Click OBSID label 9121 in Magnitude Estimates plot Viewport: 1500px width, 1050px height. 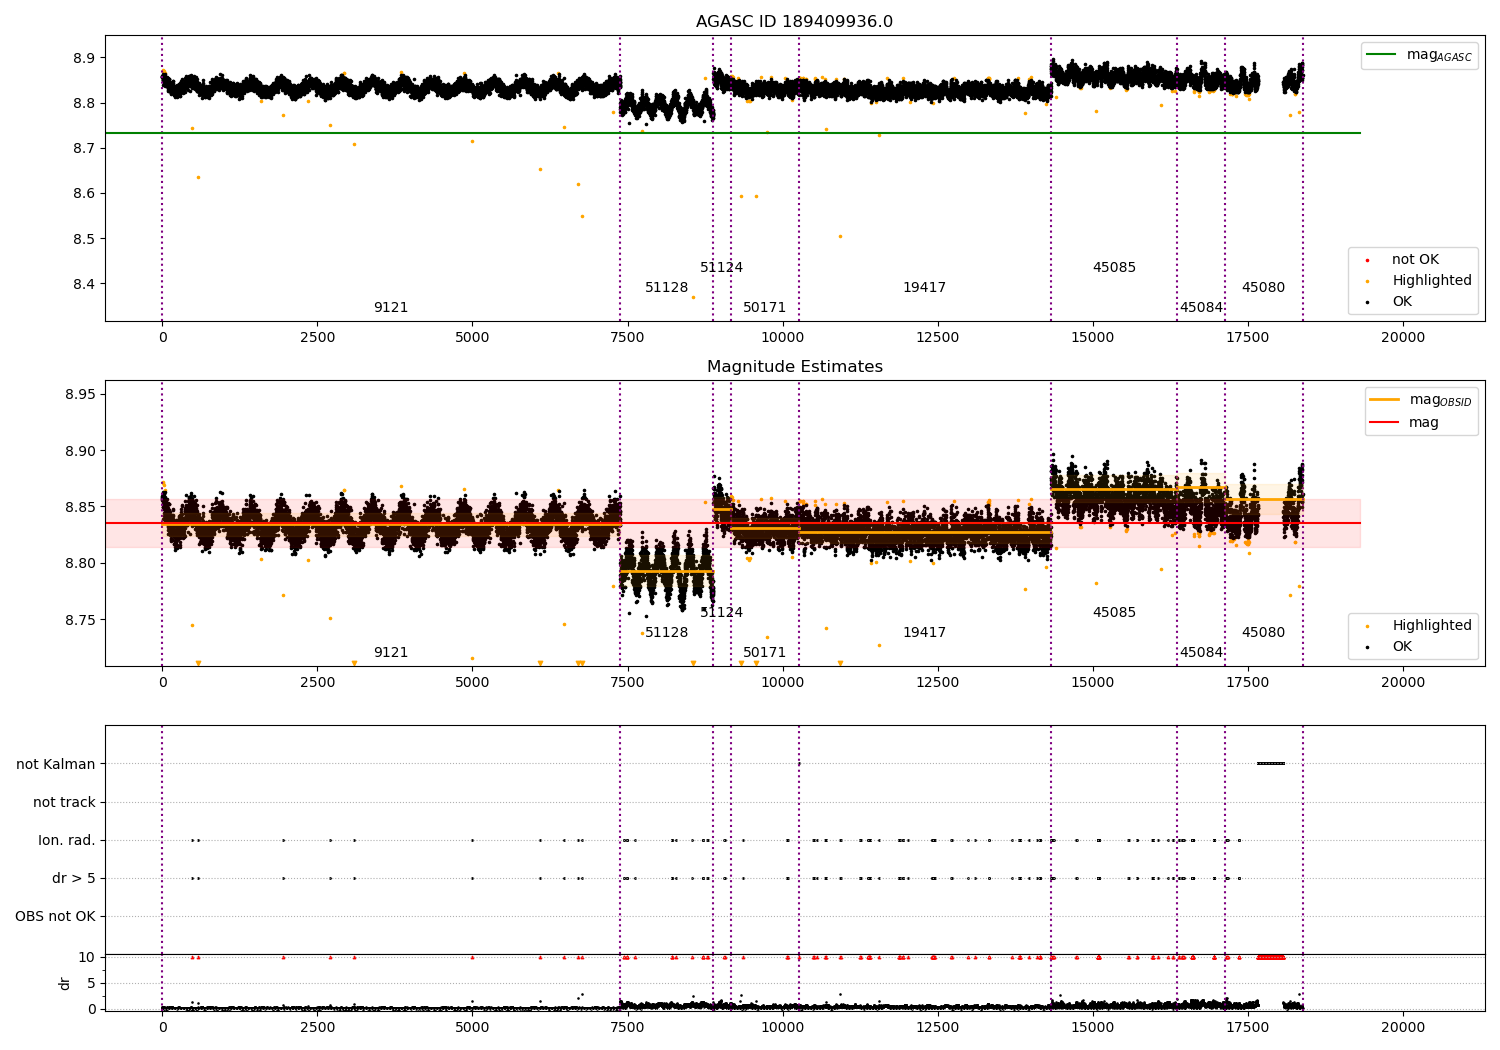click(391, 653)
